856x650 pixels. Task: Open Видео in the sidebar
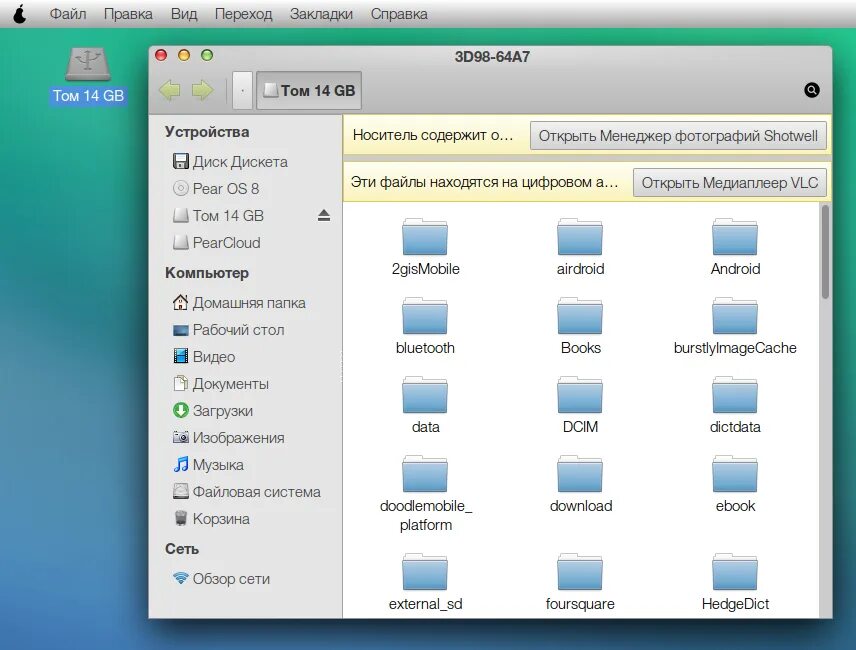tap(204, 356)
